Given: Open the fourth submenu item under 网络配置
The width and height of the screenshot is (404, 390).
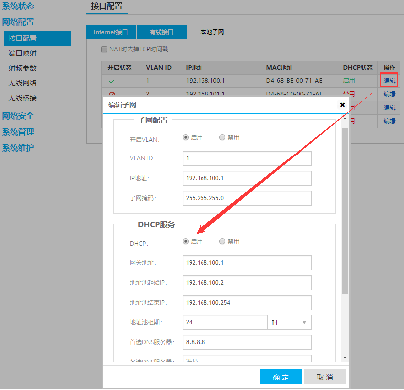Looking at the screenshot, I should (22, 83).
